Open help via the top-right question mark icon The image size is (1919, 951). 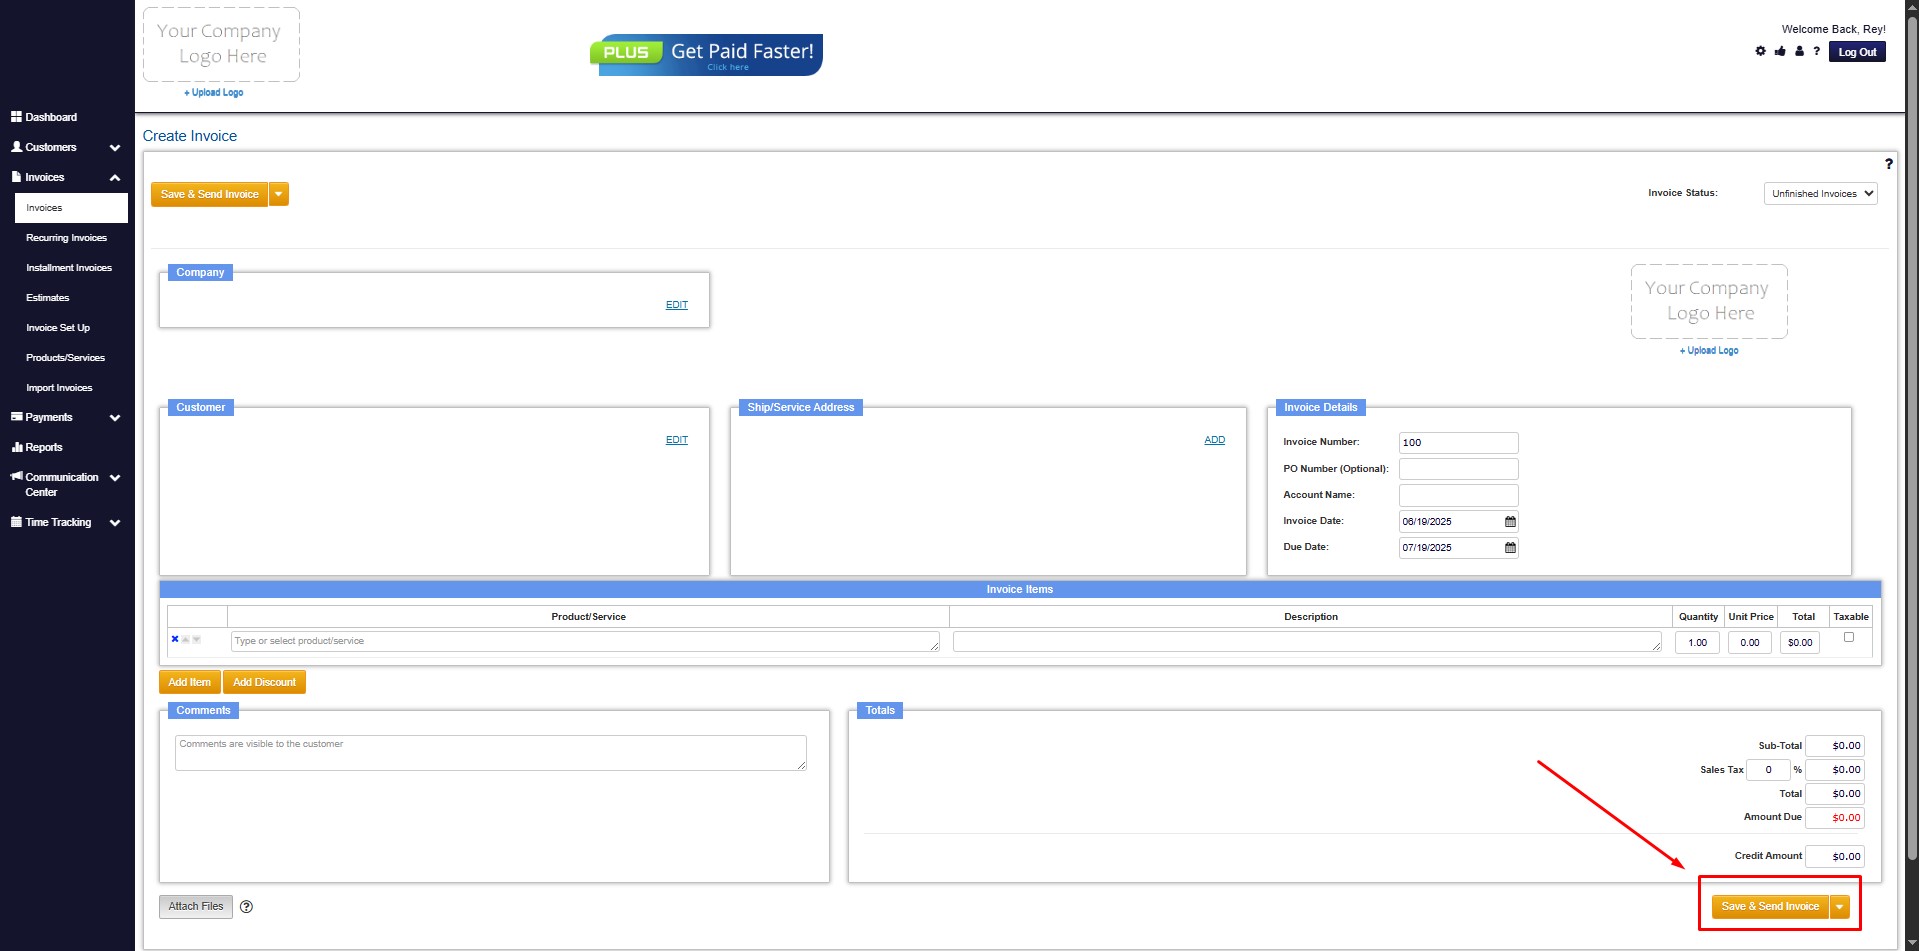[x=1817, y=51]
